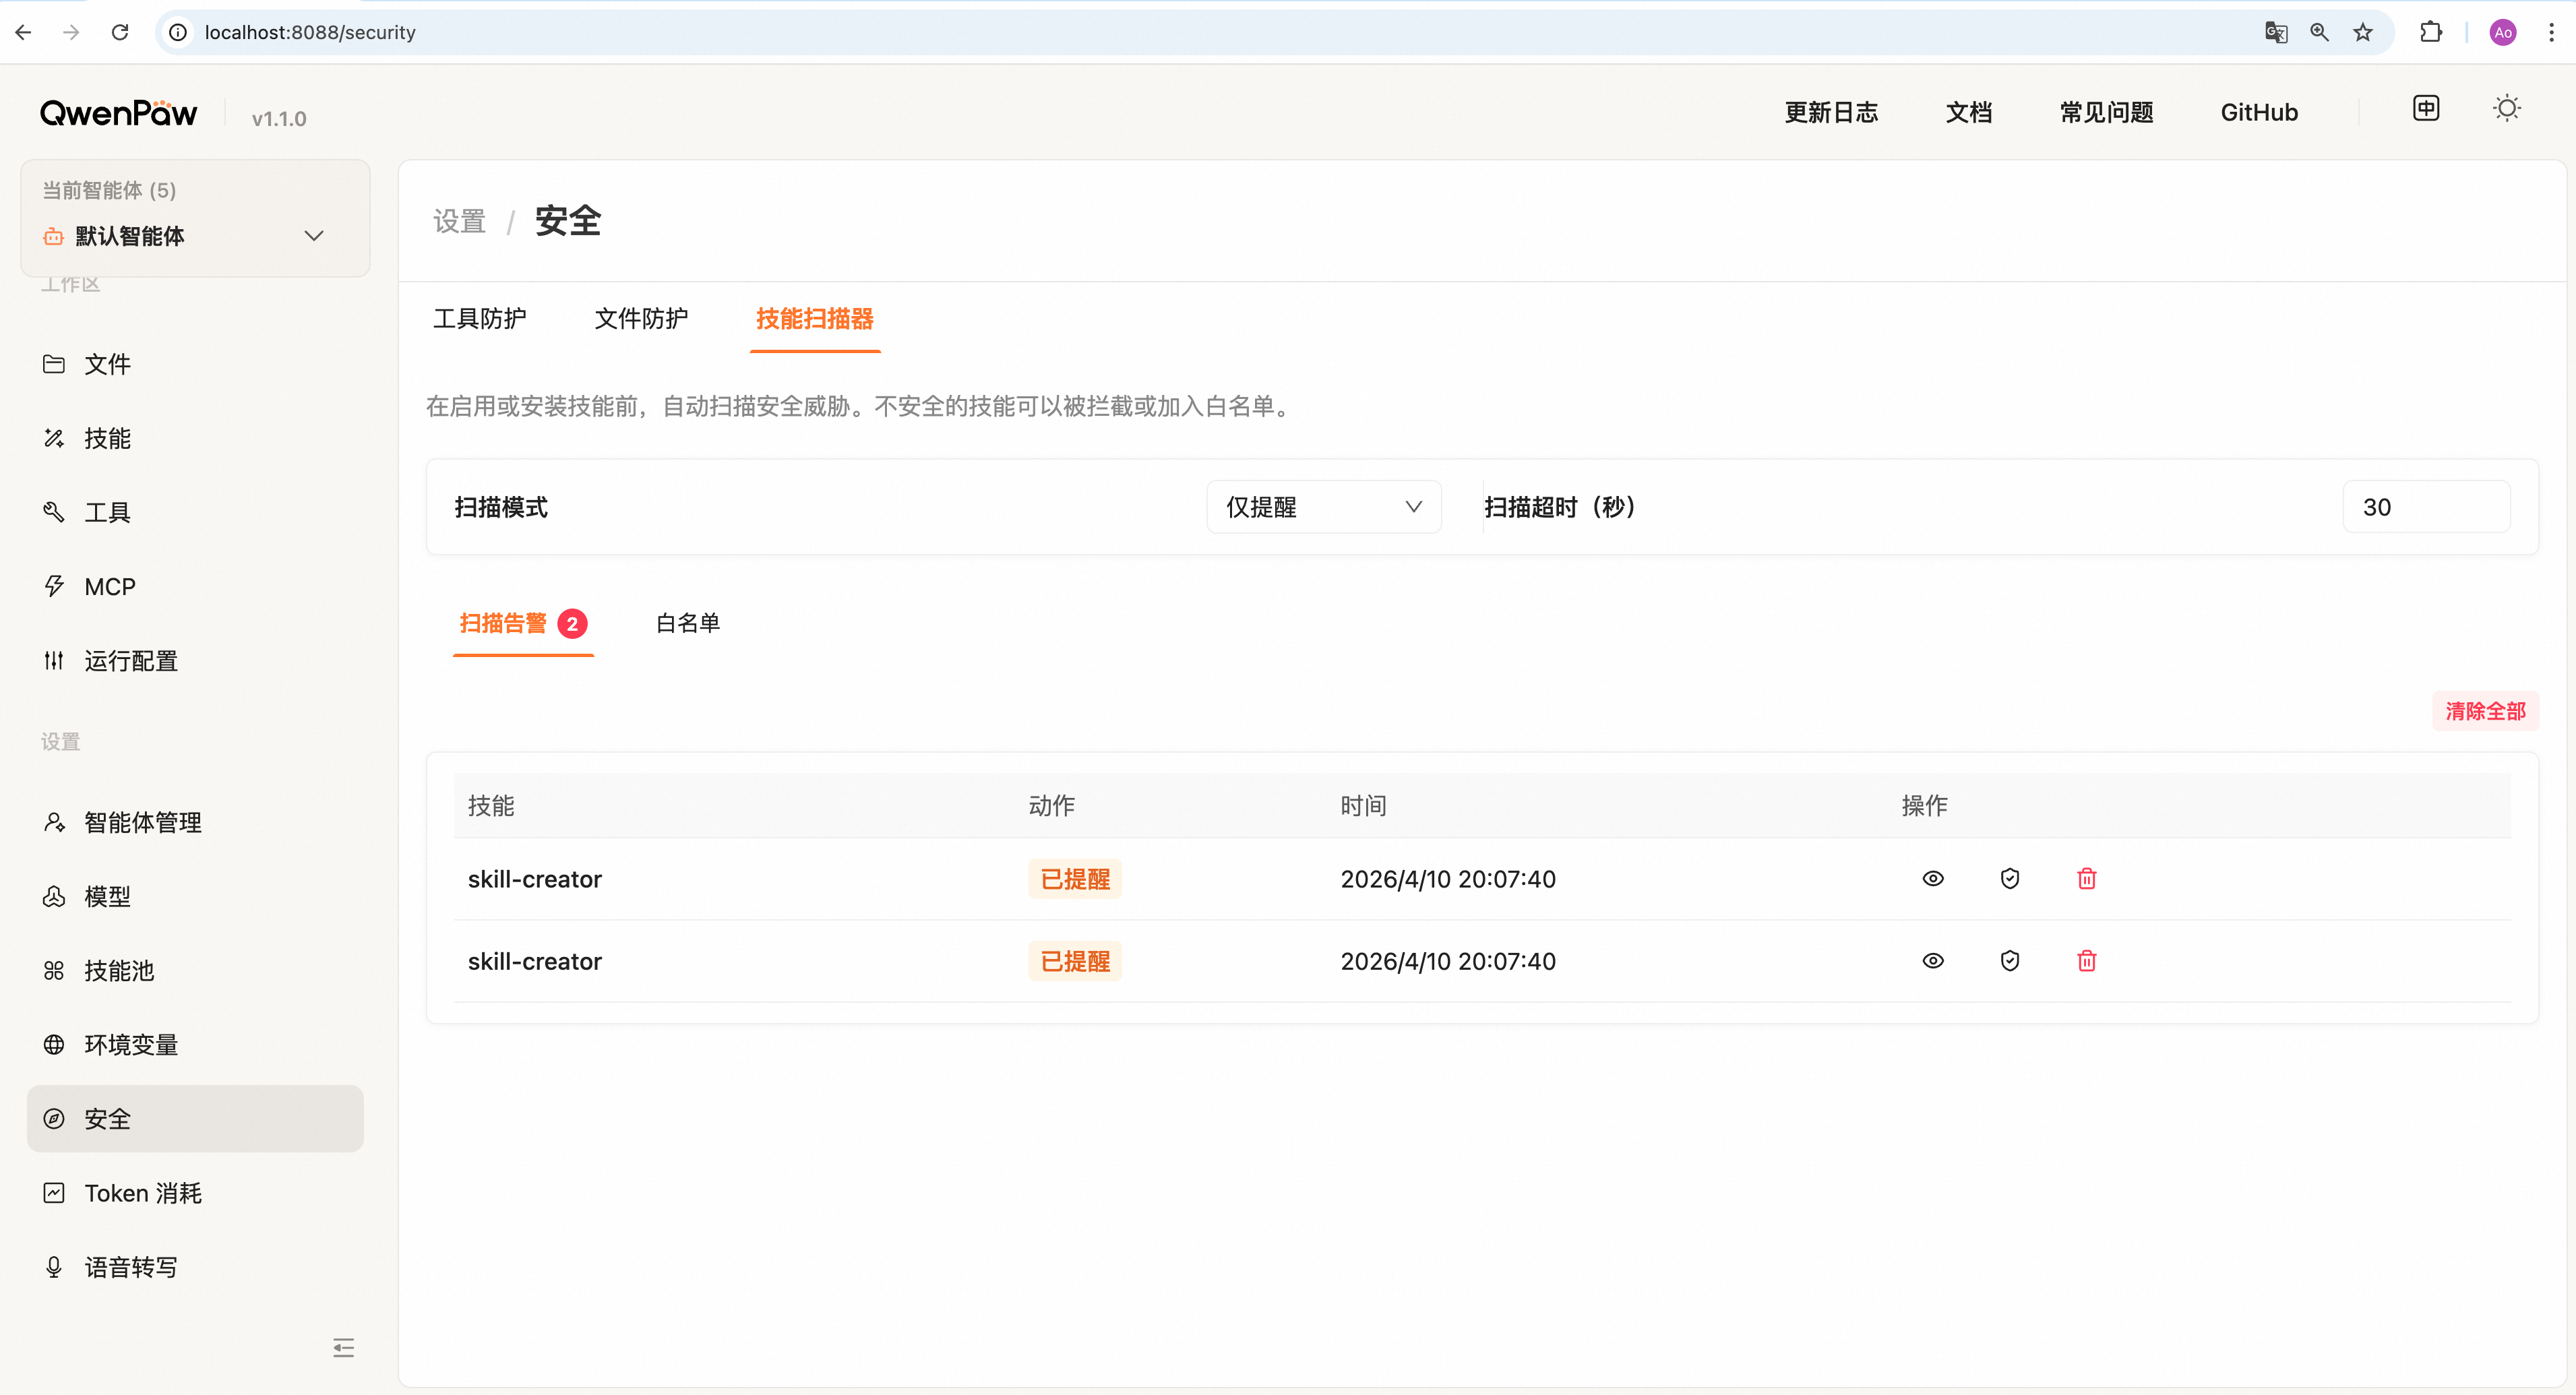Switch language using the 中 icon
Viewport: 2576px width, 1395px height.
[x=2426, y=108]
